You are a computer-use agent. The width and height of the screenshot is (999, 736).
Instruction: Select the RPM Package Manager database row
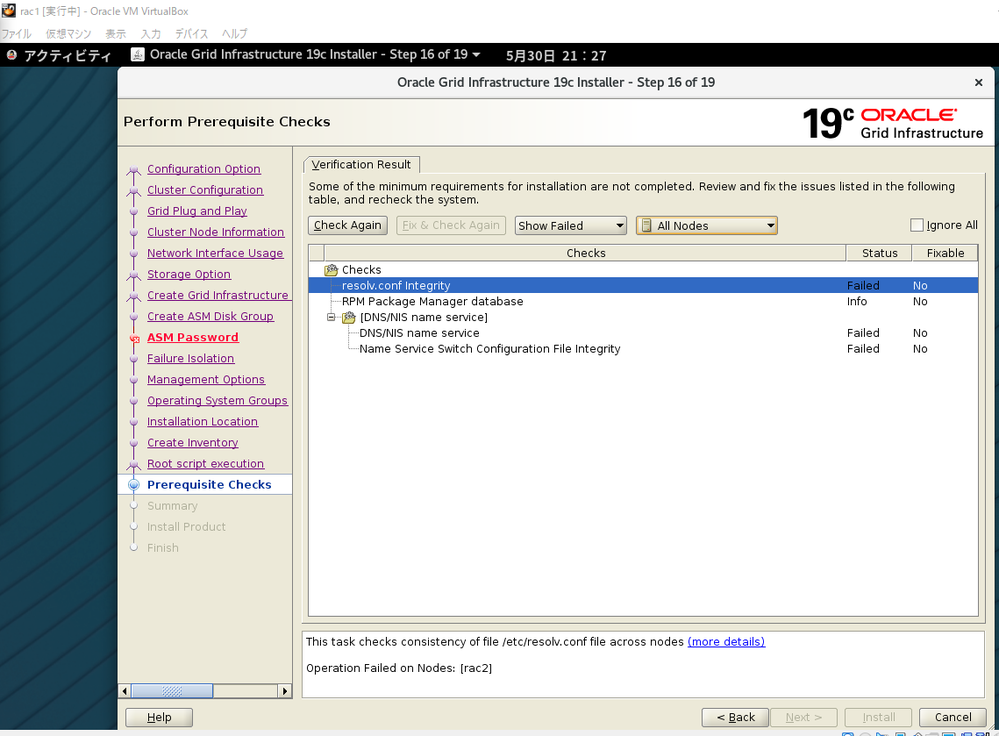643,301
